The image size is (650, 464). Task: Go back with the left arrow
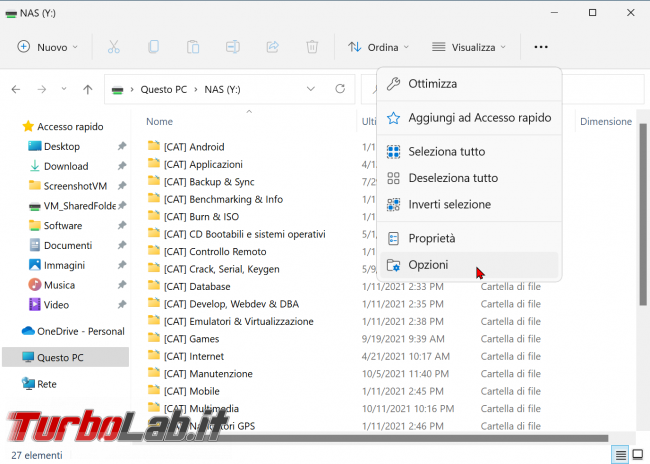[x=16, y=89]
